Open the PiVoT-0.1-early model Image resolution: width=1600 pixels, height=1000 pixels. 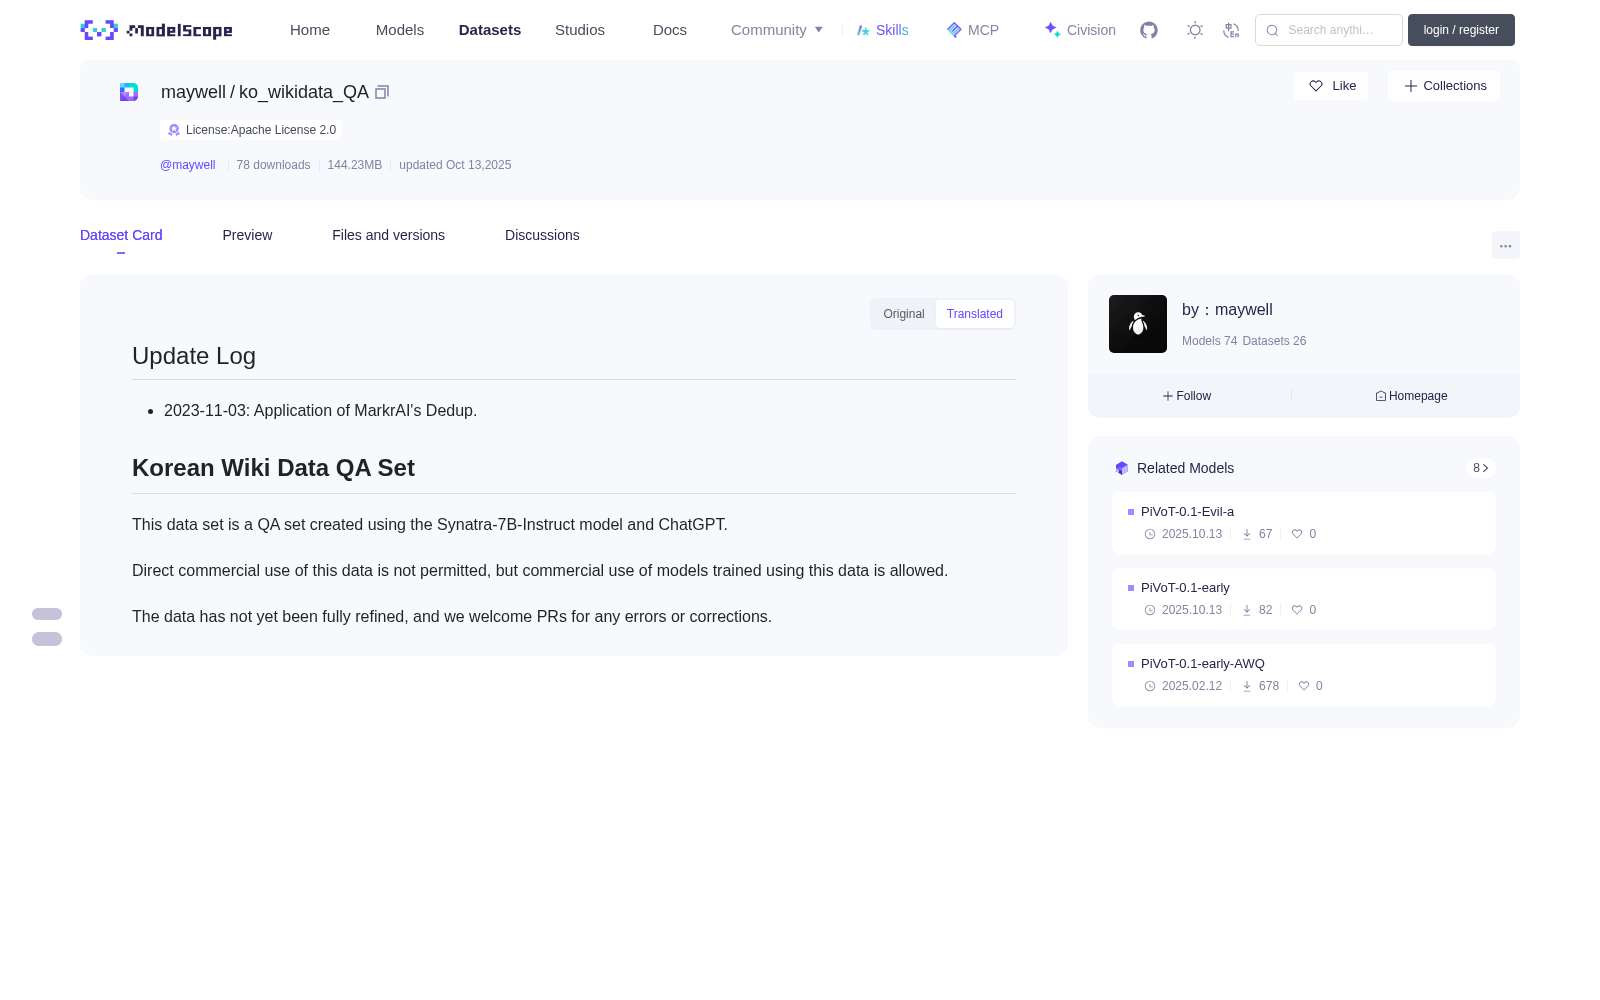[x=1185, y=588]
